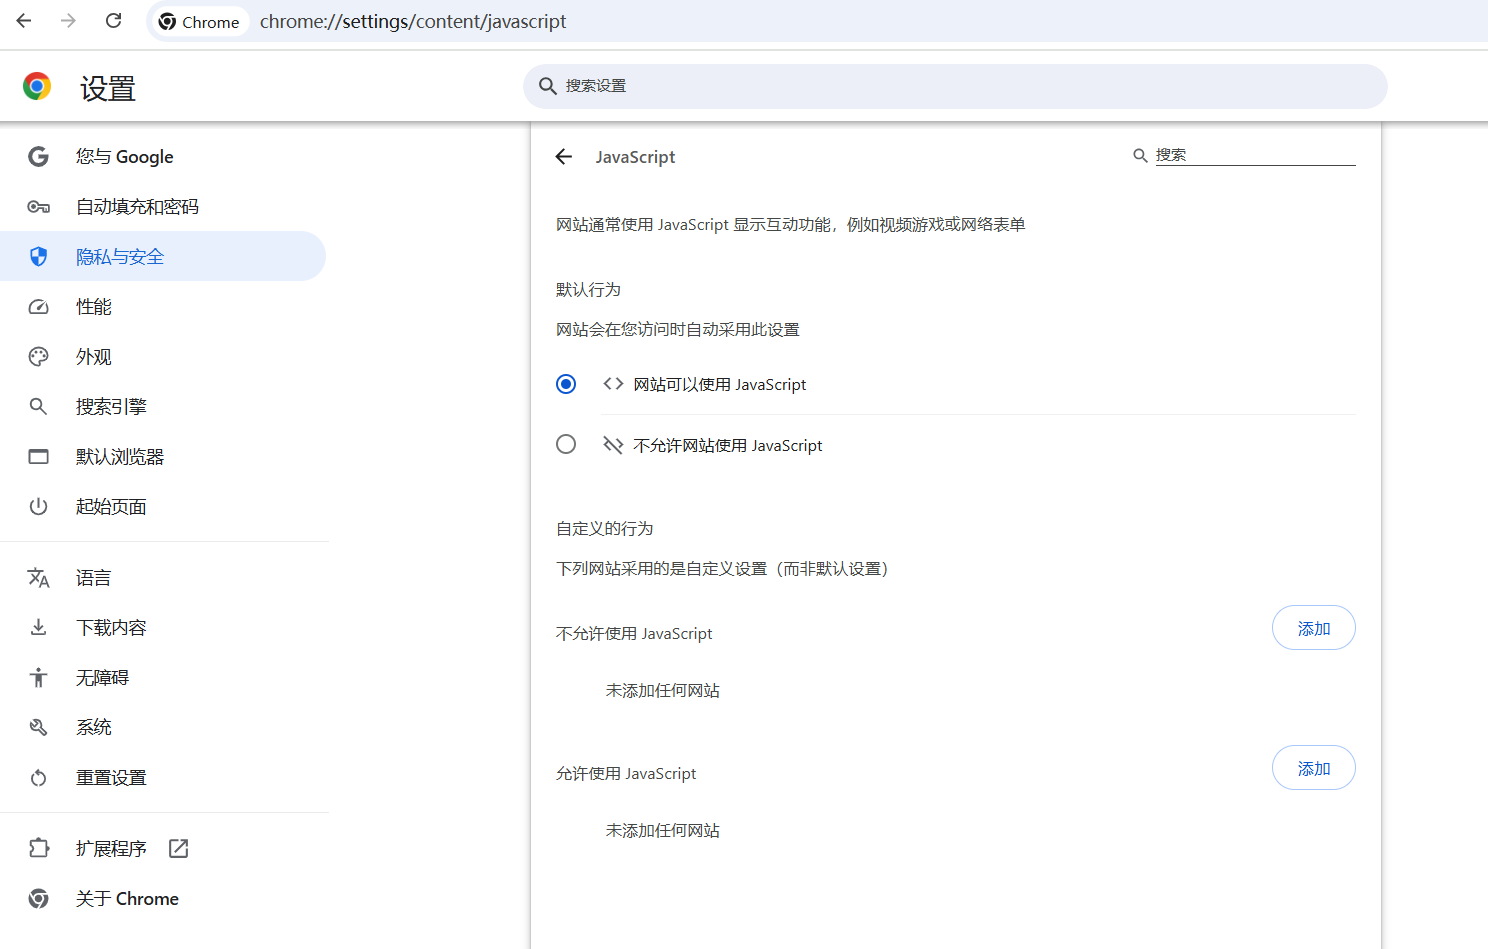The image size is (1488, 949).
Task: Open the 重置设置 reset icon
Action: [38, 777]
